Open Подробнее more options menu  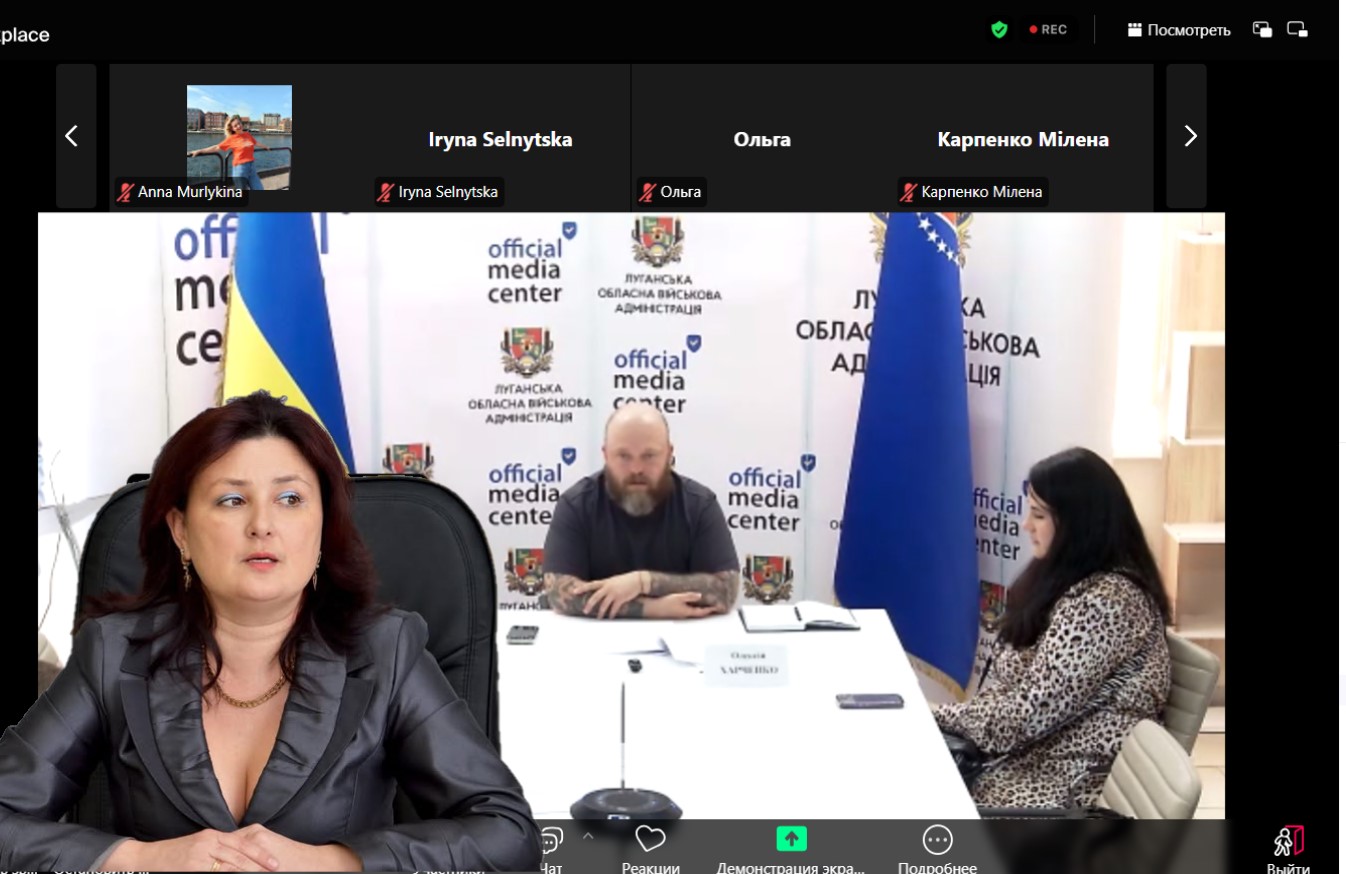point(937,848)
